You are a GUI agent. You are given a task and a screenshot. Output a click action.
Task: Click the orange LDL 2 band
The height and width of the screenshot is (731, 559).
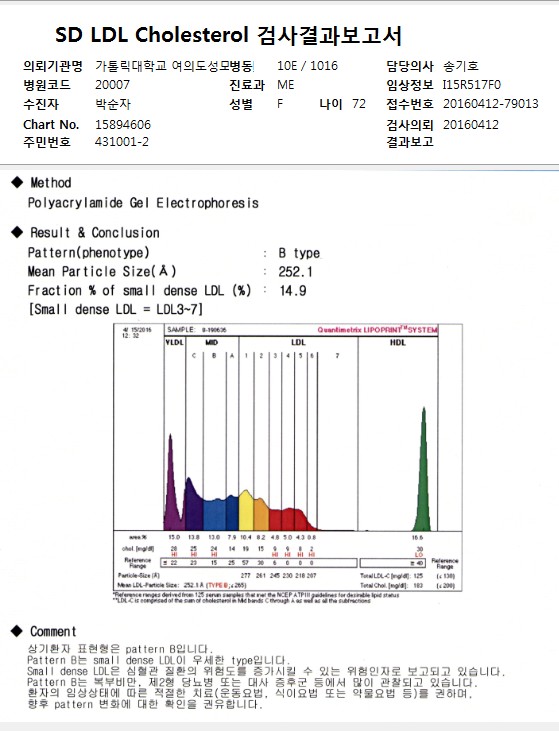coord(262,514)
